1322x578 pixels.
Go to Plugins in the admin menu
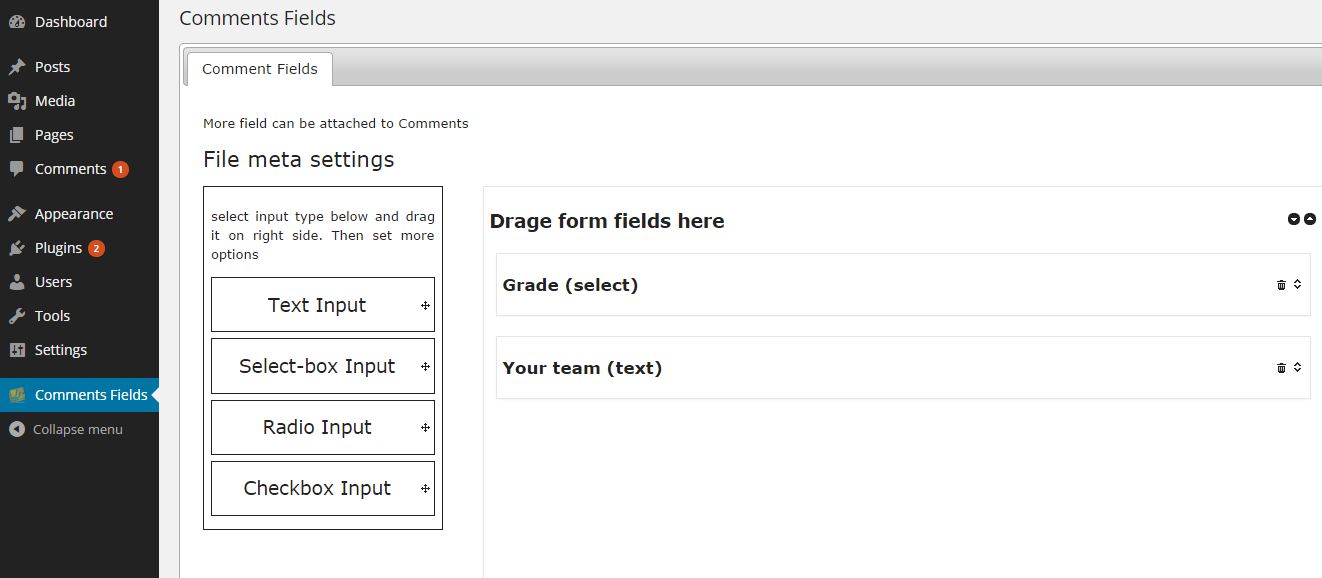click(x=58, y=248)
